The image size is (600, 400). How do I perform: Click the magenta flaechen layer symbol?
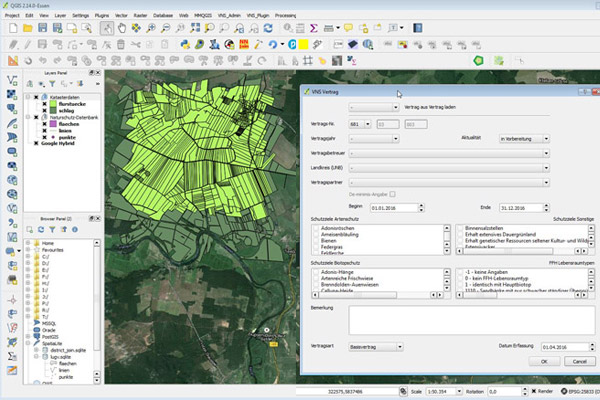53,124
